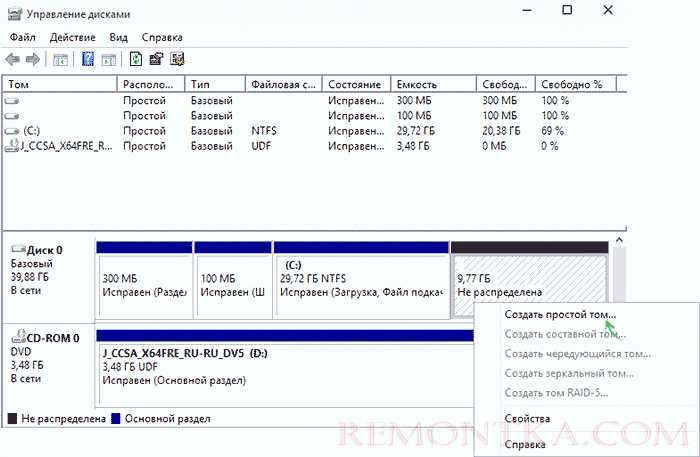
Task: Open the Справка menu in menu bar
Action: click(x=162, y=37)
